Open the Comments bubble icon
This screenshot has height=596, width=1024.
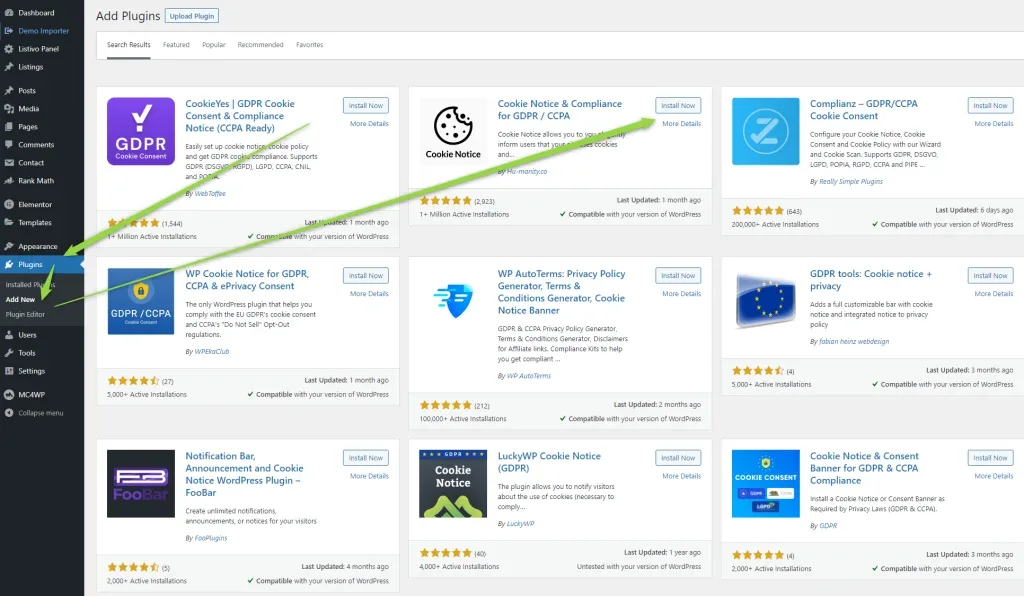coord(8,144)
